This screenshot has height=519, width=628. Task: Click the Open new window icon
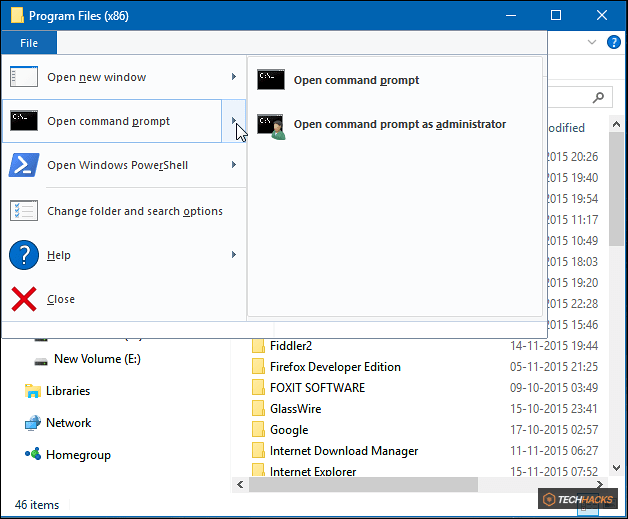coord(24,77)
